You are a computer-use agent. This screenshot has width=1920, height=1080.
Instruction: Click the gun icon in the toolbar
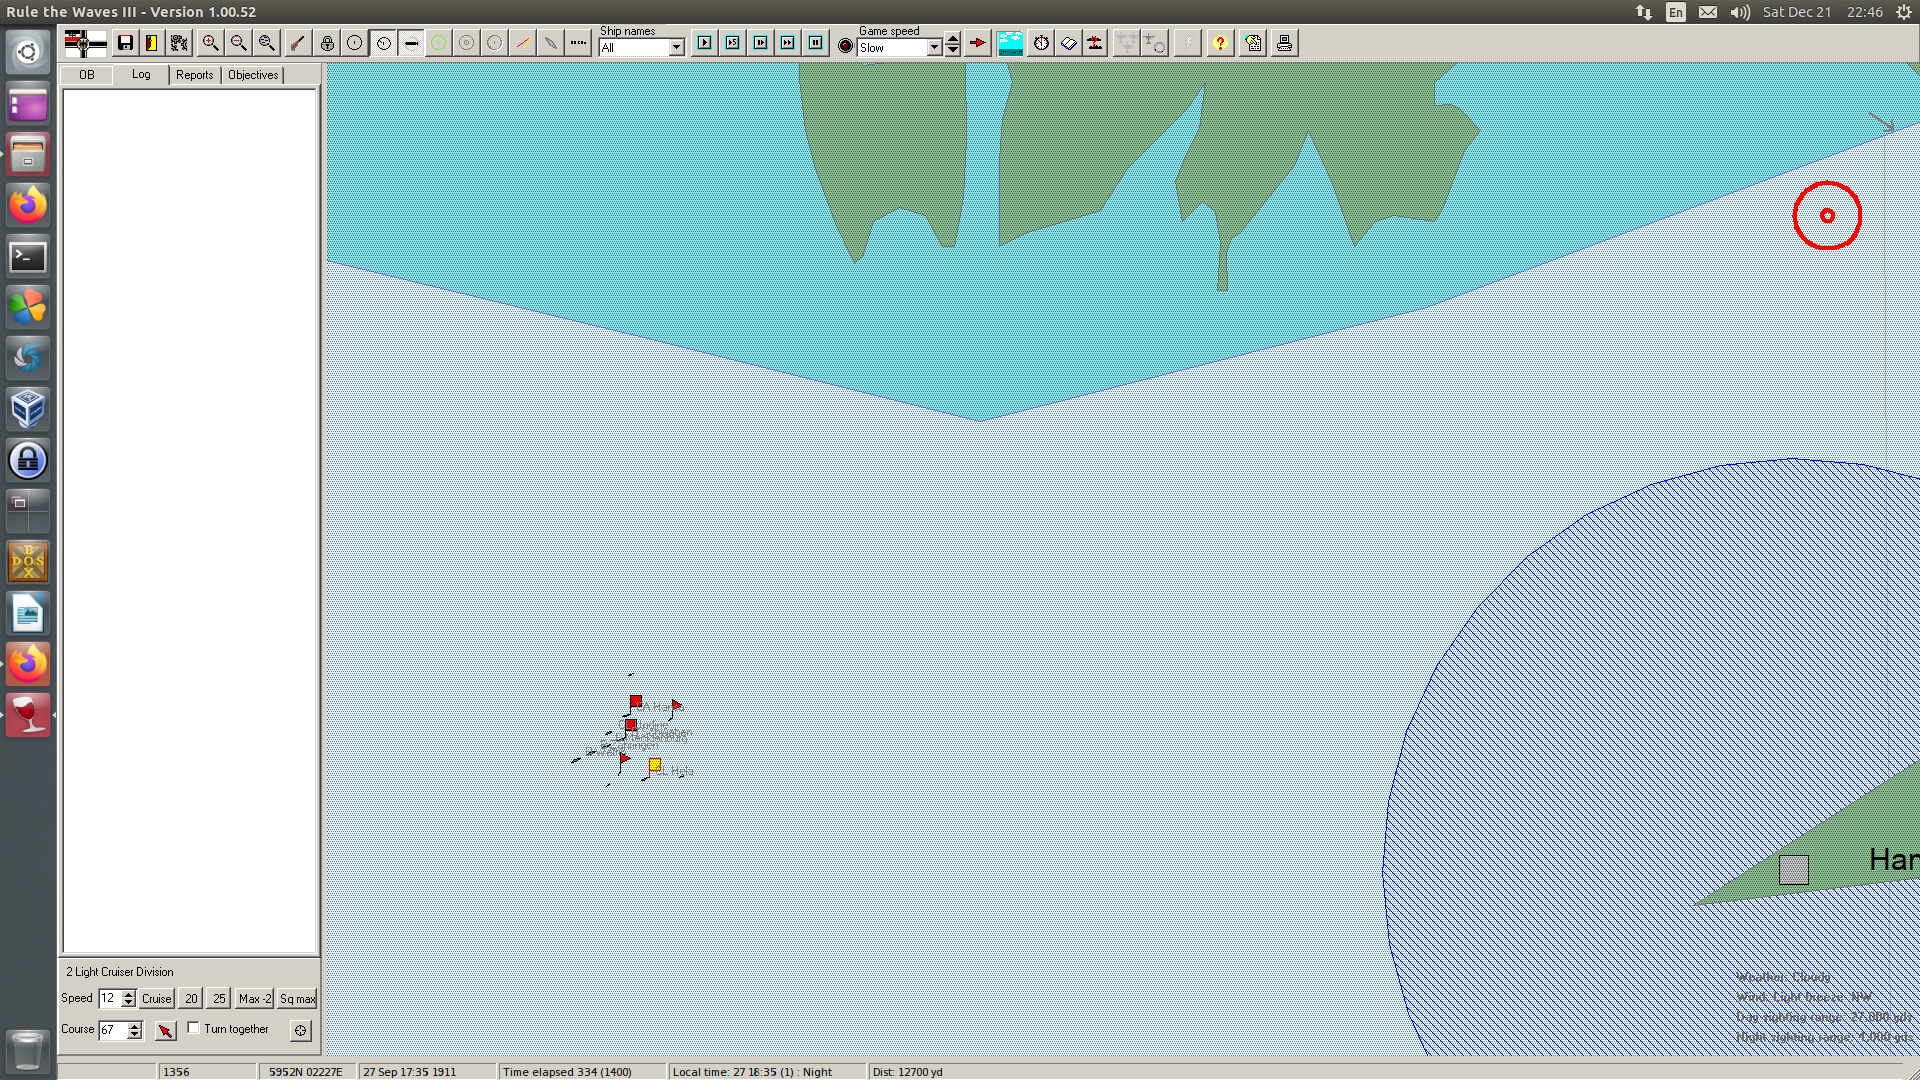(297, 43)
